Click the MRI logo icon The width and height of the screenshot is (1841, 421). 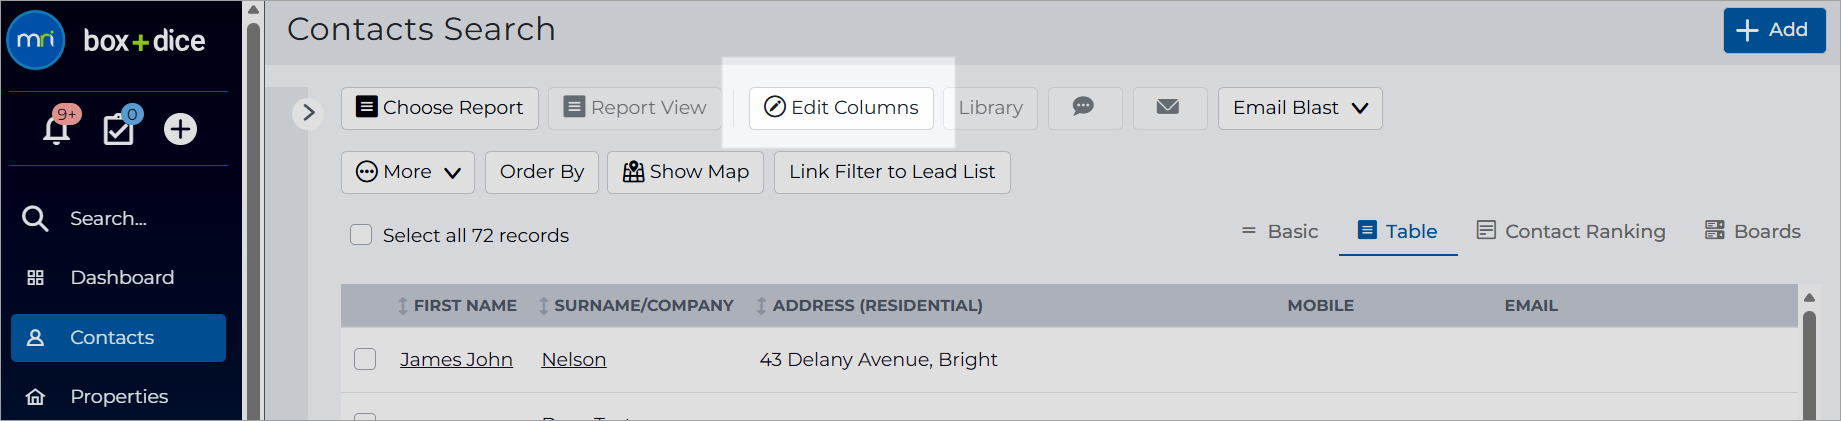pyautogui.click(x=36, y=40)
